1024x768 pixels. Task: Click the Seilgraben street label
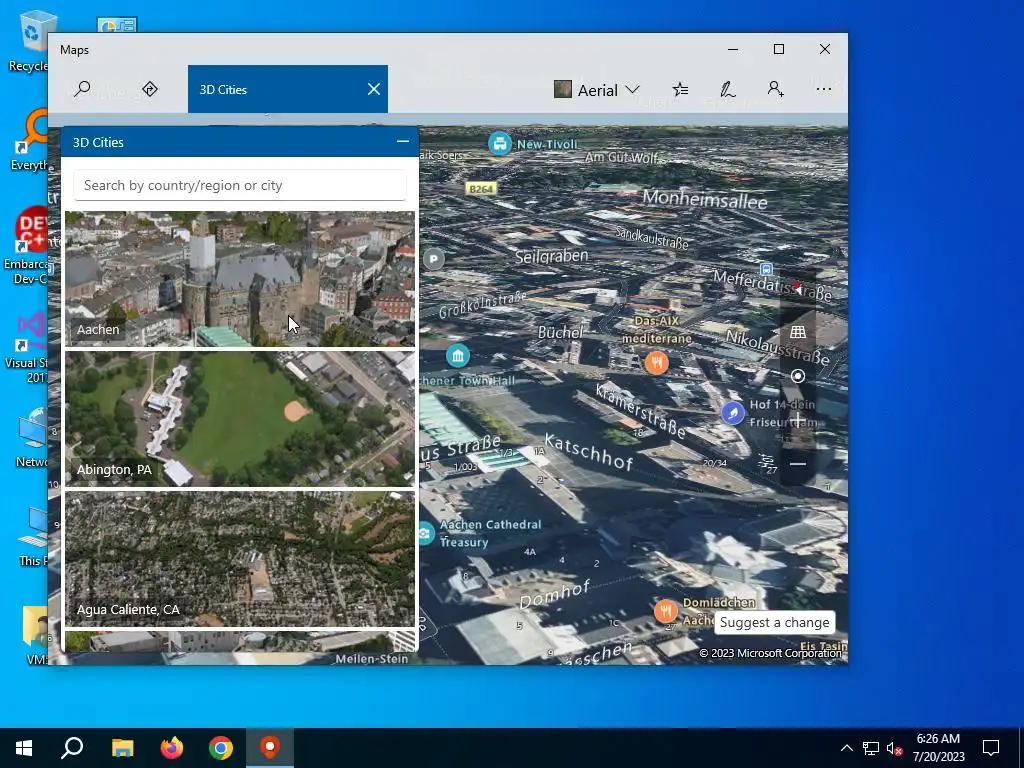point(552,256)
